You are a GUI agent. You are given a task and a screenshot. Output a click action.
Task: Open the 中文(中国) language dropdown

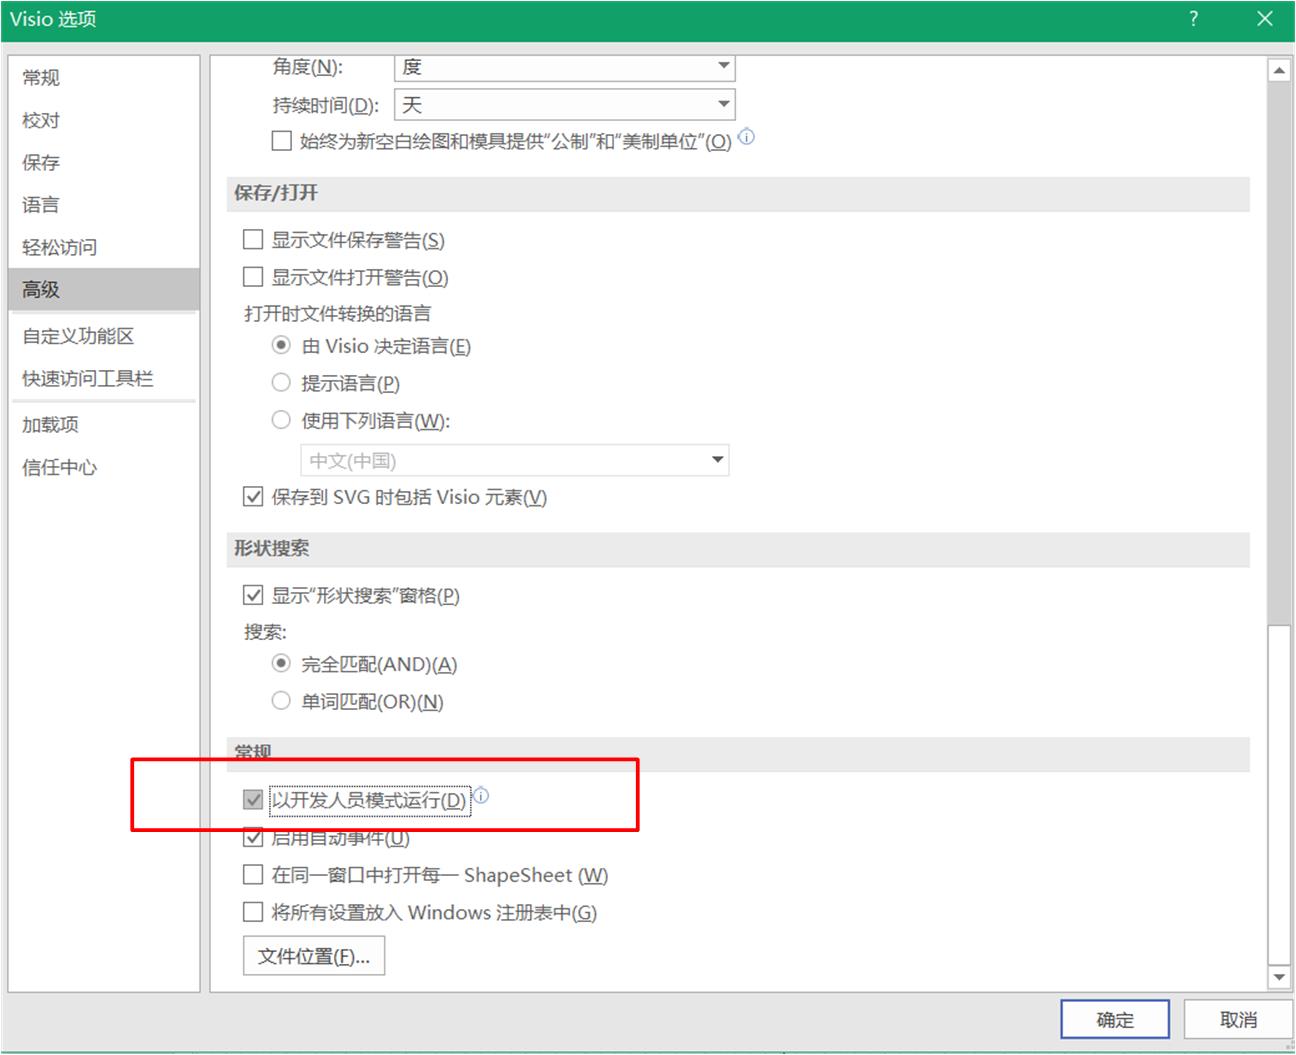514,460
